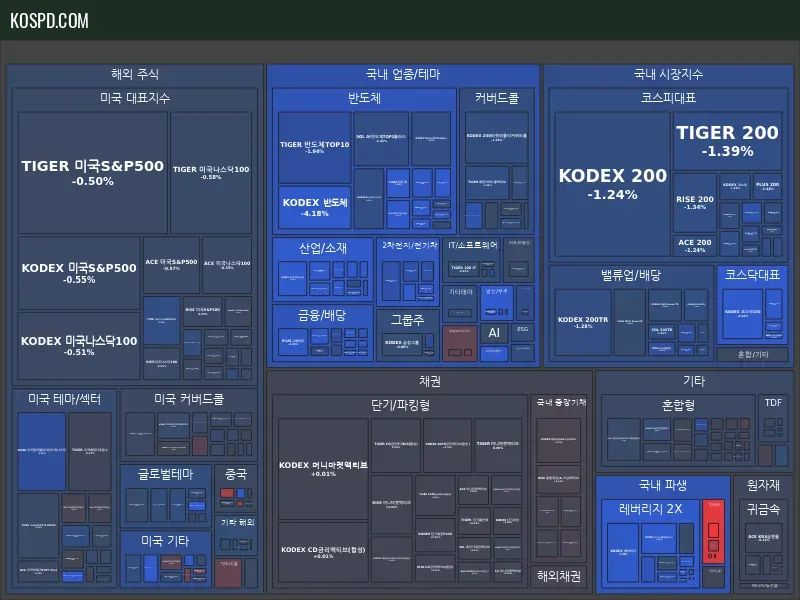800x600 pixels.
Task: Select the 금융/배당 group header
Action: click(x=322, y=316)
